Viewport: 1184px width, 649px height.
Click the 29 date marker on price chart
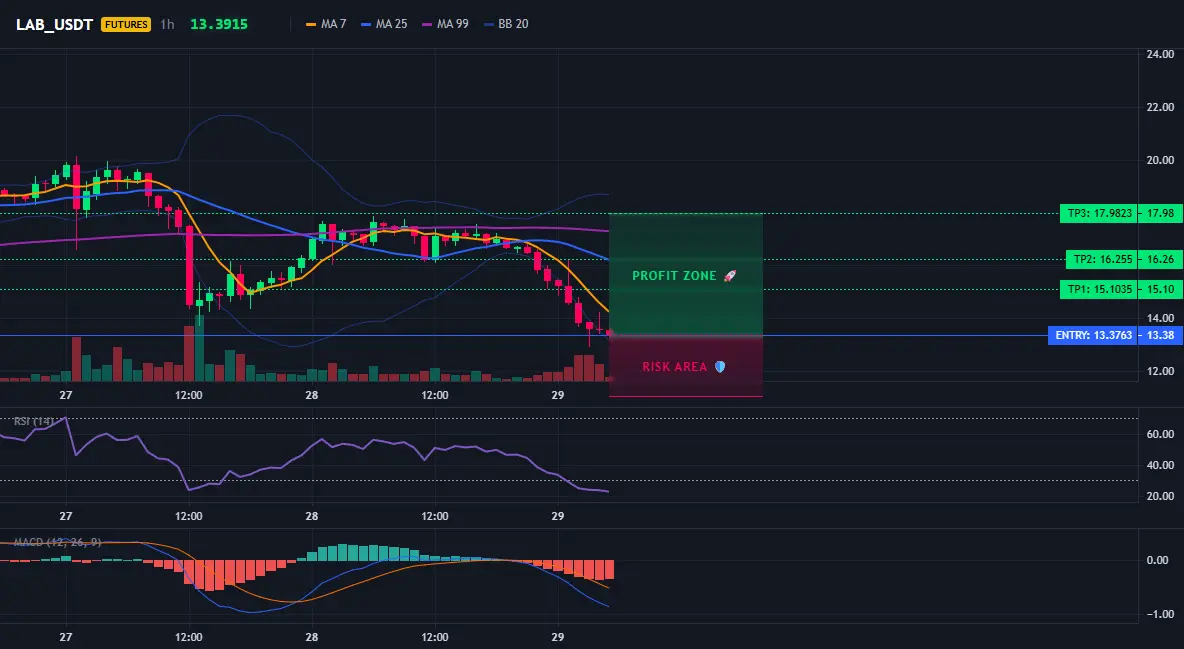pyautogui.click(x=557, y=394)
